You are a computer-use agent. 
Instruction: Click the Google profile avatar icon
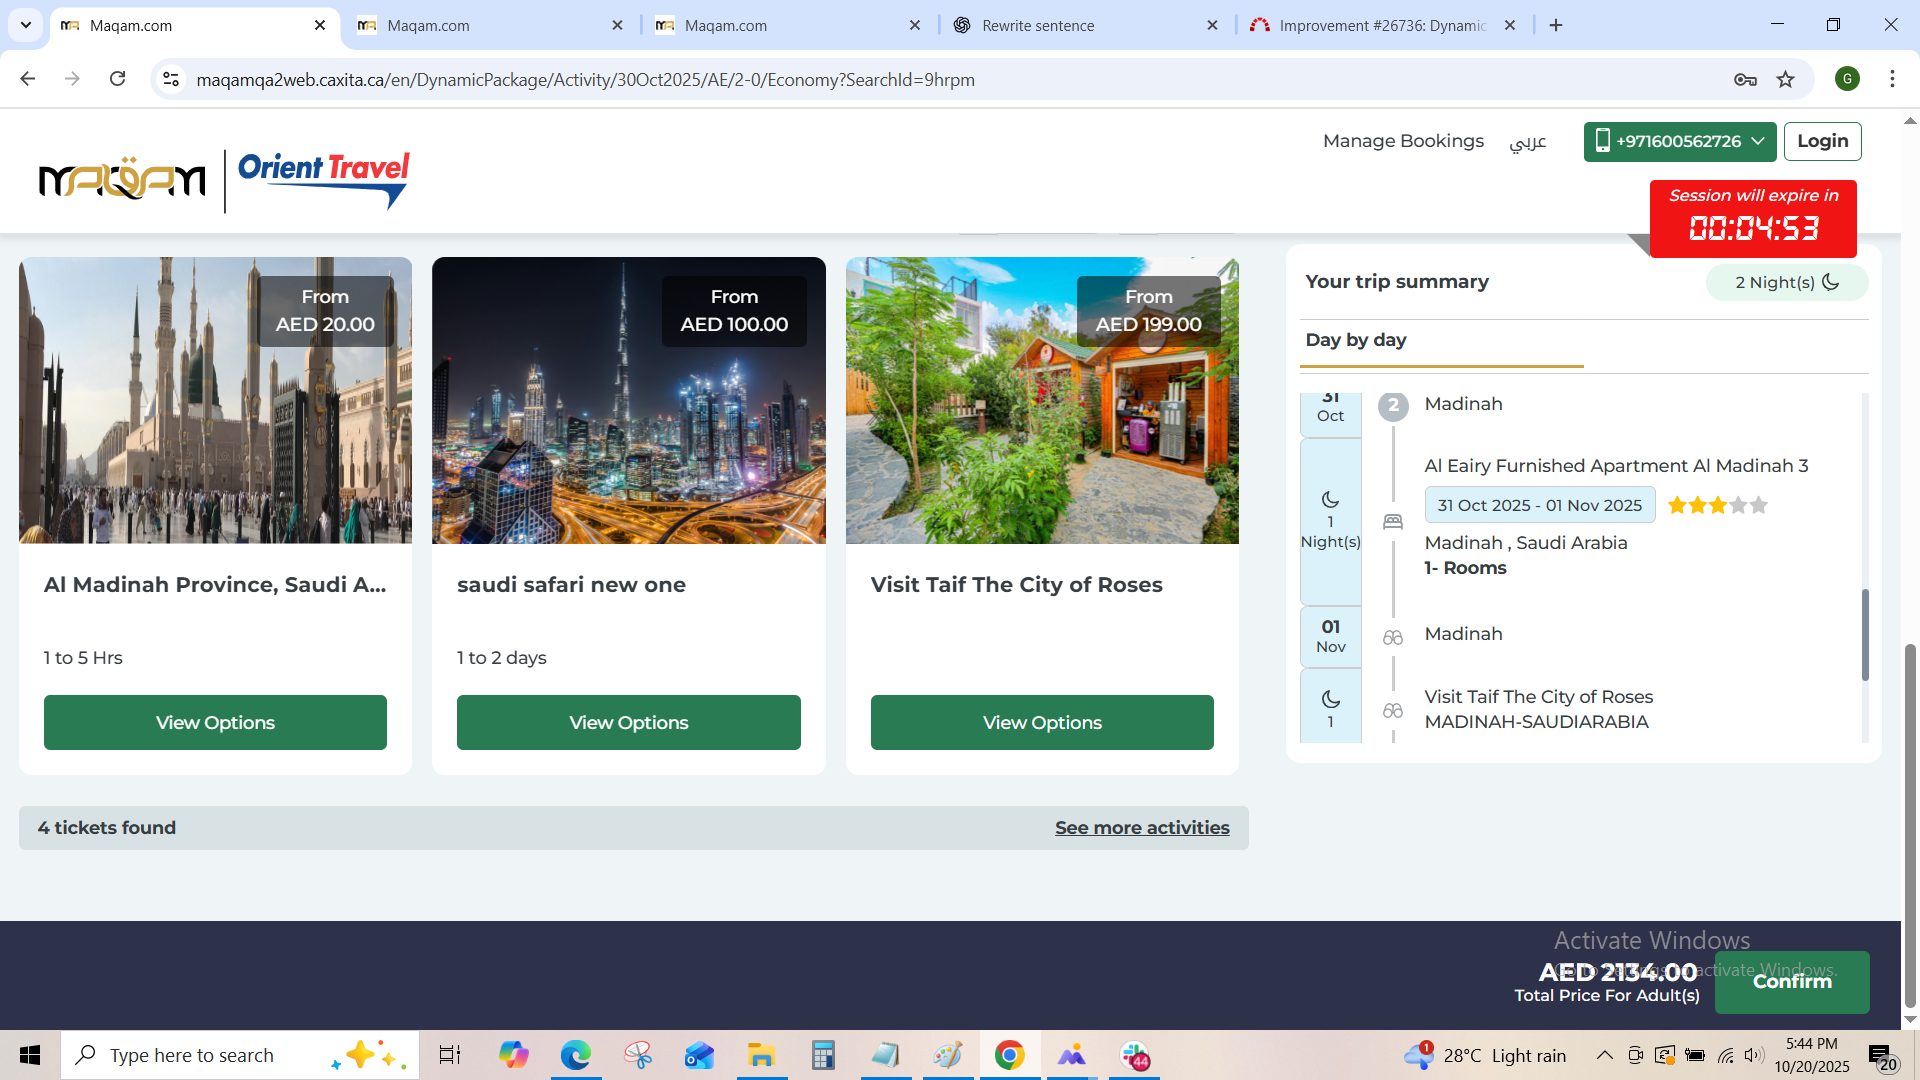click(x=1847, y=79)
